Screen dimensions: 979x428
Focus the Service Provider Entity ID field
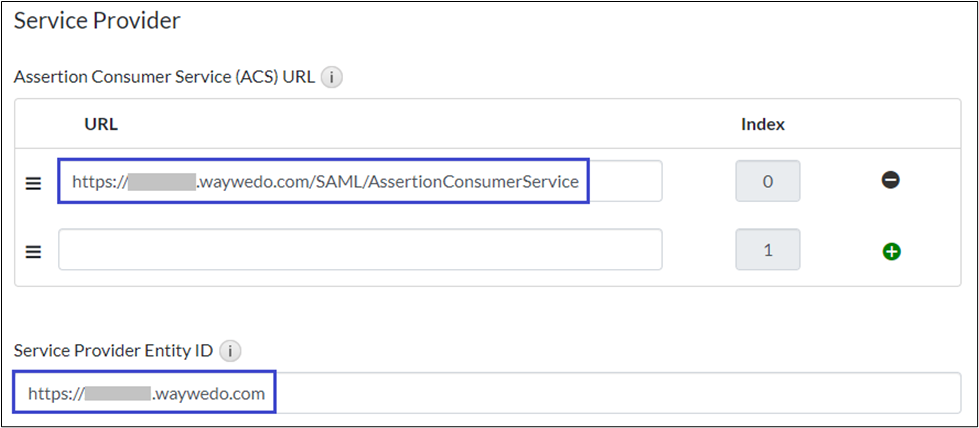(600, 393)
